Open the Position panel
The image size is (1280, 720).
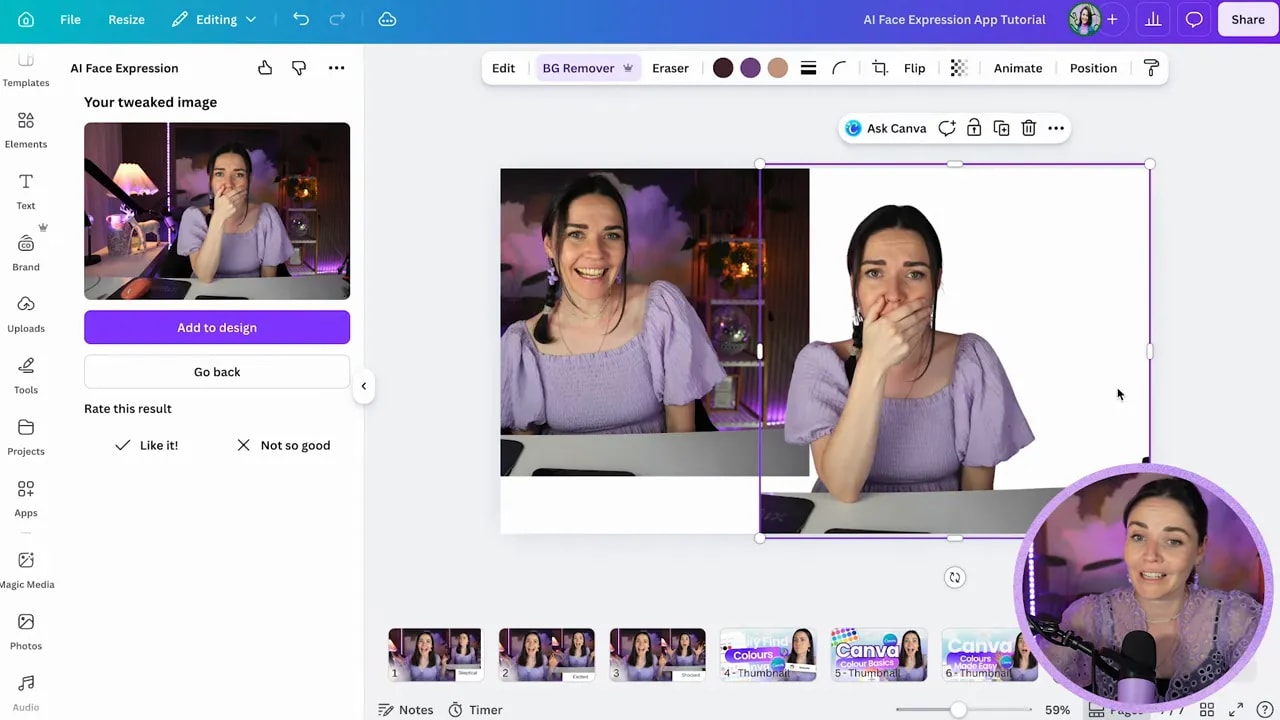tap(1093, 68)
